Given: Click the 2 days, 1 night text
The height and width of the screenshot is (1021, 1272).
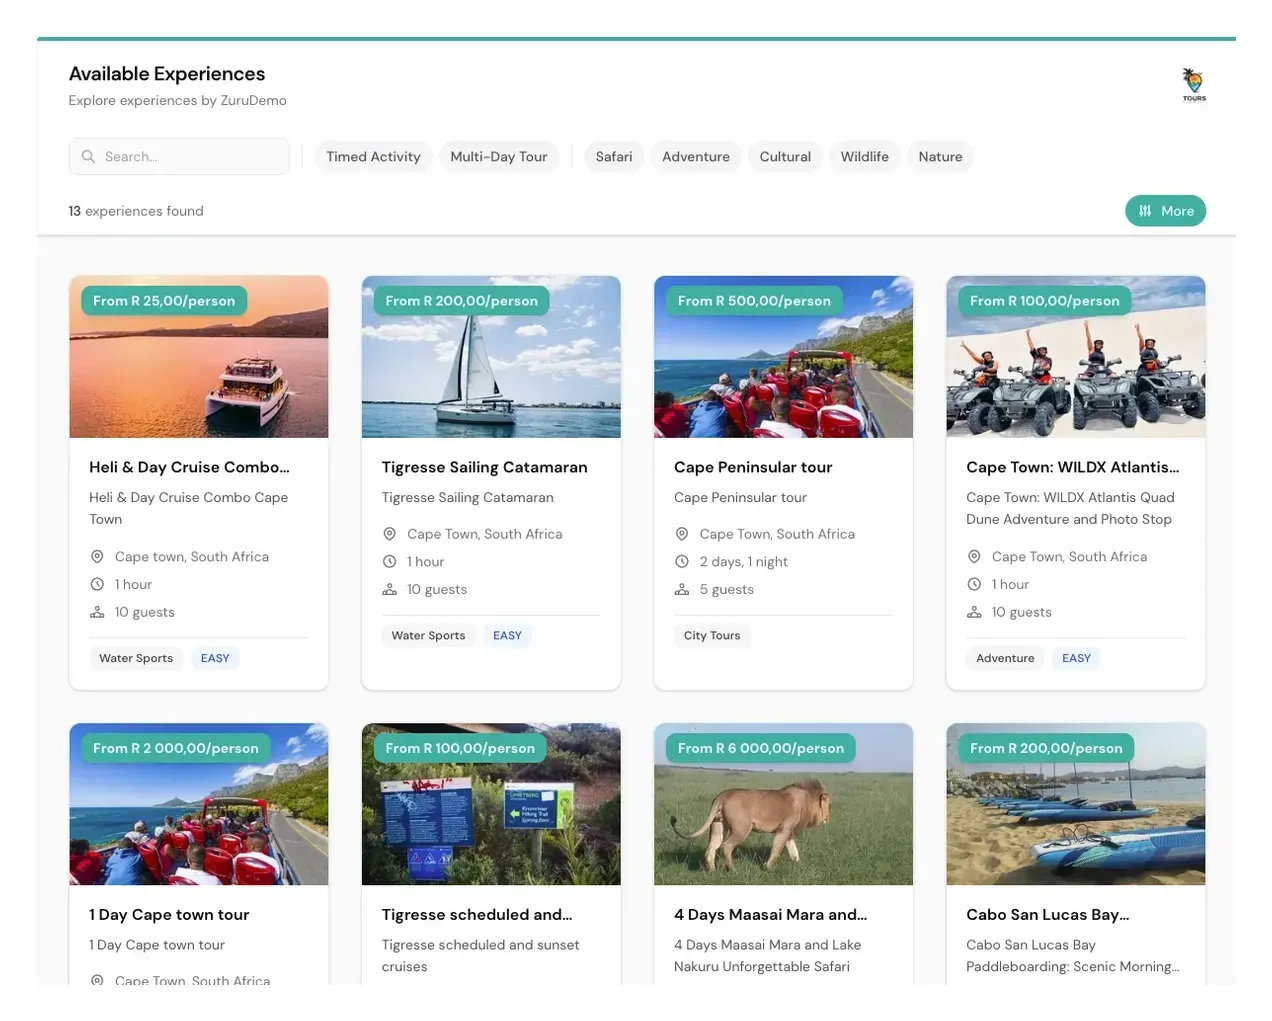Looking at the screenshot, I should [744, 562].
